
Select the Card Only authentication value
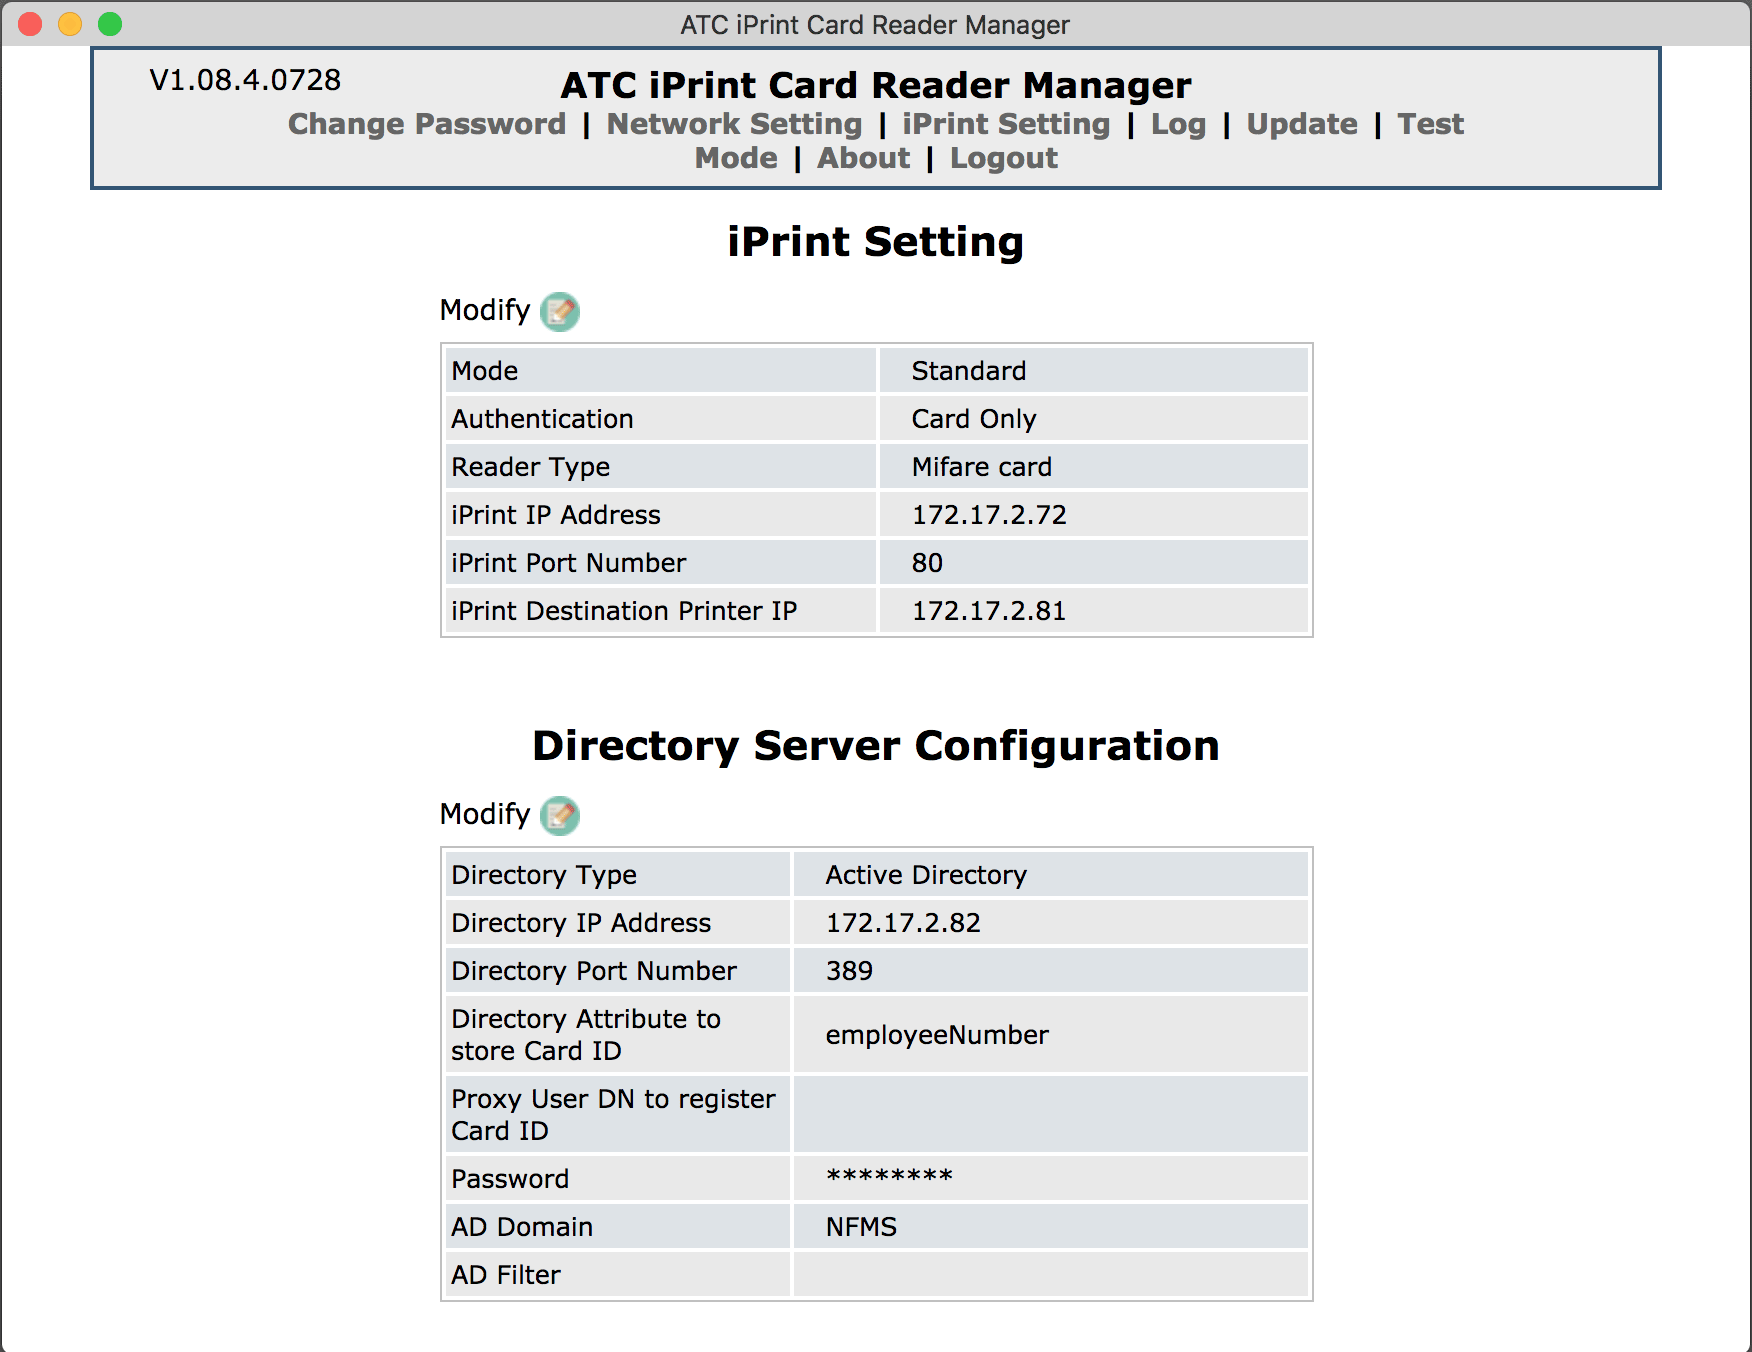1093,419
